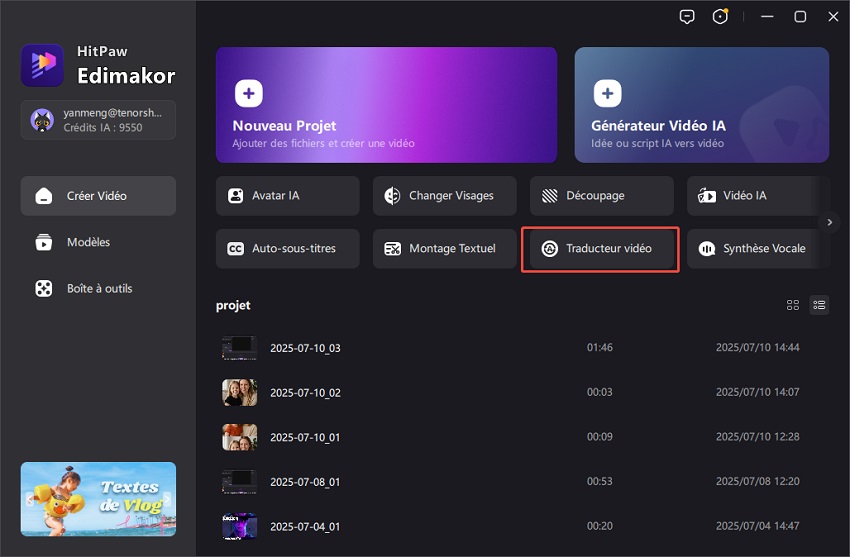Launch the Avatar IA tool
Image resolution: width=850 pixels, height=557 pixels.
[287, 196]
